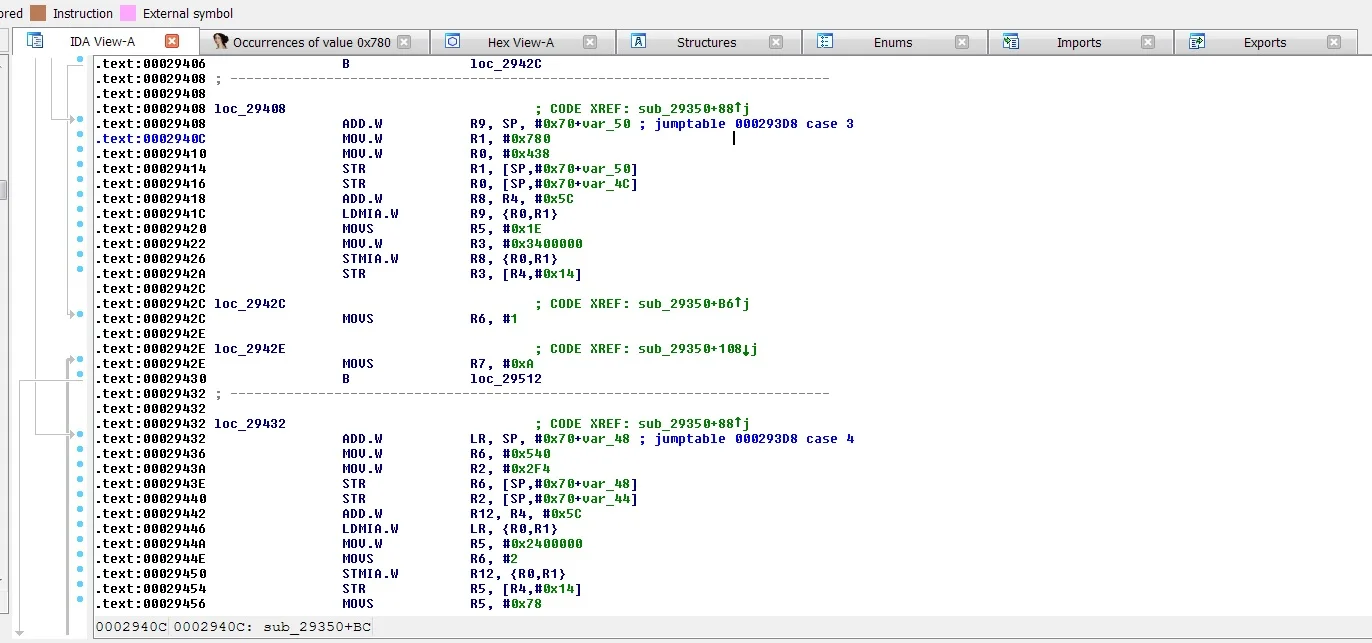Close the Exports tab
The height and width of the screenshot is (643, 1372).
pos(1334,42)
